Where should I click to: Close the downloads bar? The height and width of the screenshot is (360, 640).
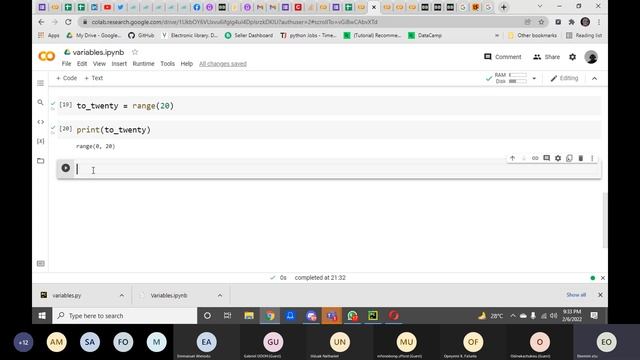(x=600, y=295)
